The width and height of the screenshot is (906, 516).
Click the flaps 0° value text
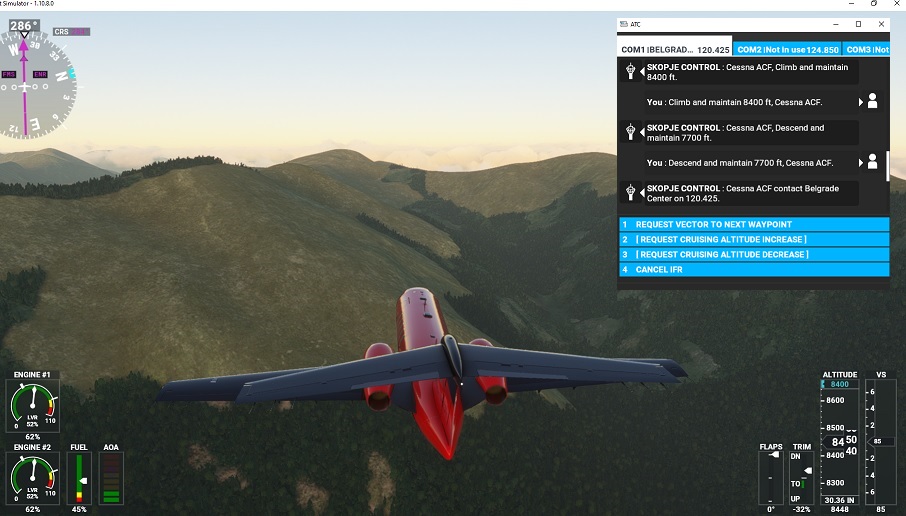(x=771, y=510)
